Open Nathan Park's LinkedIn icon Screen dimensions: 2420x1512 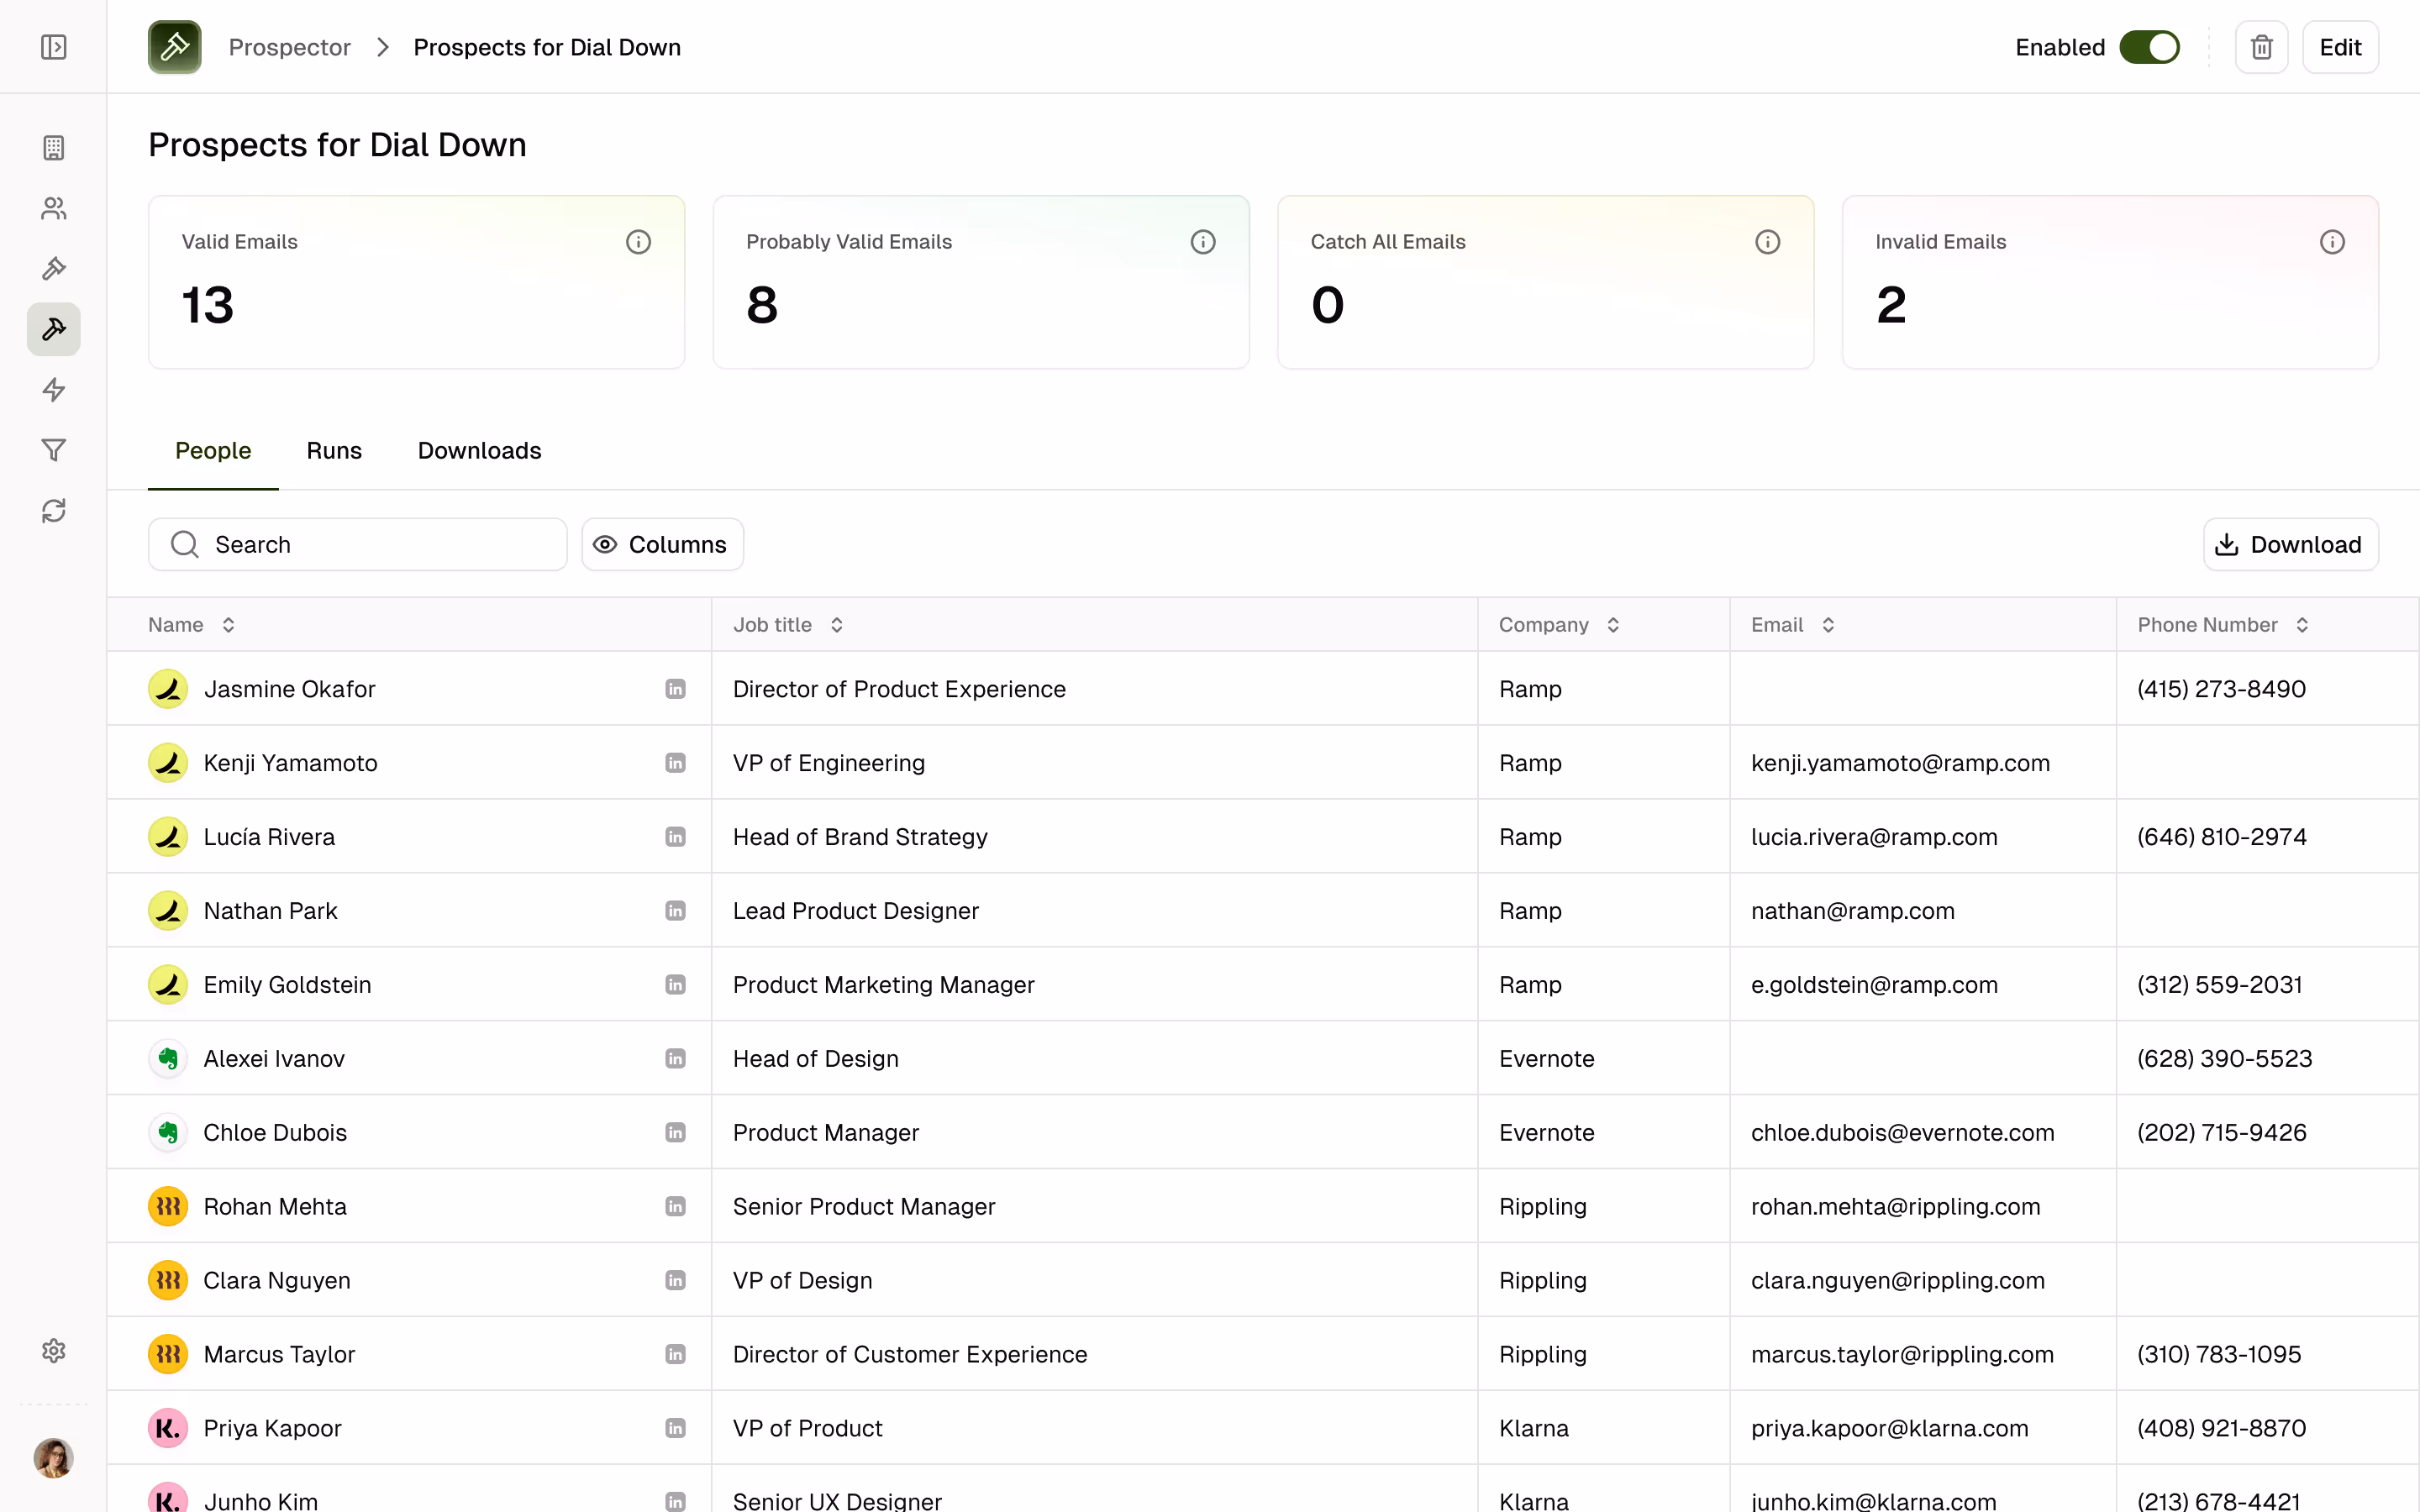(676, 911)
